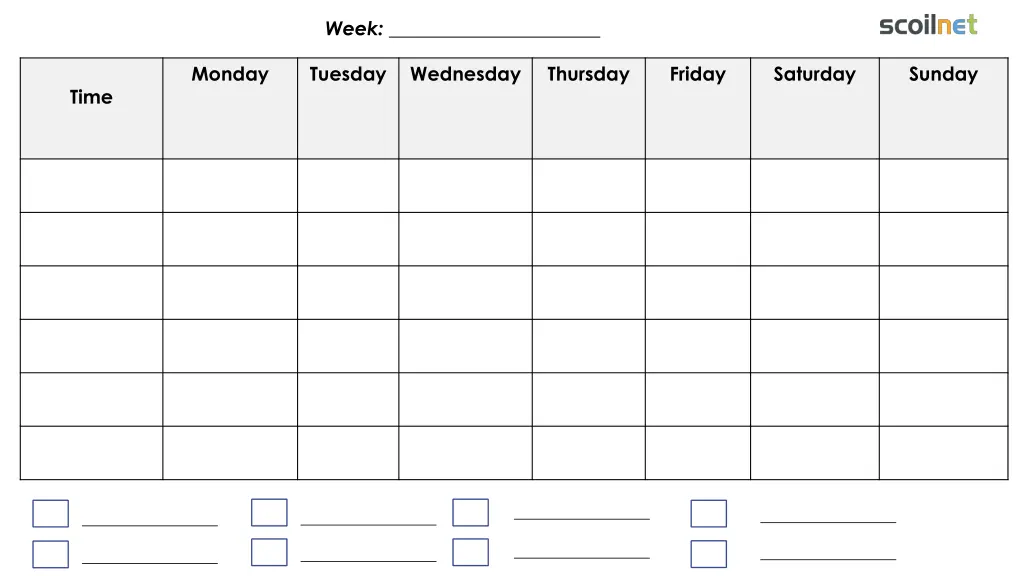
Task: Click the legend line beside top-left box
Action: click(150, 524)
